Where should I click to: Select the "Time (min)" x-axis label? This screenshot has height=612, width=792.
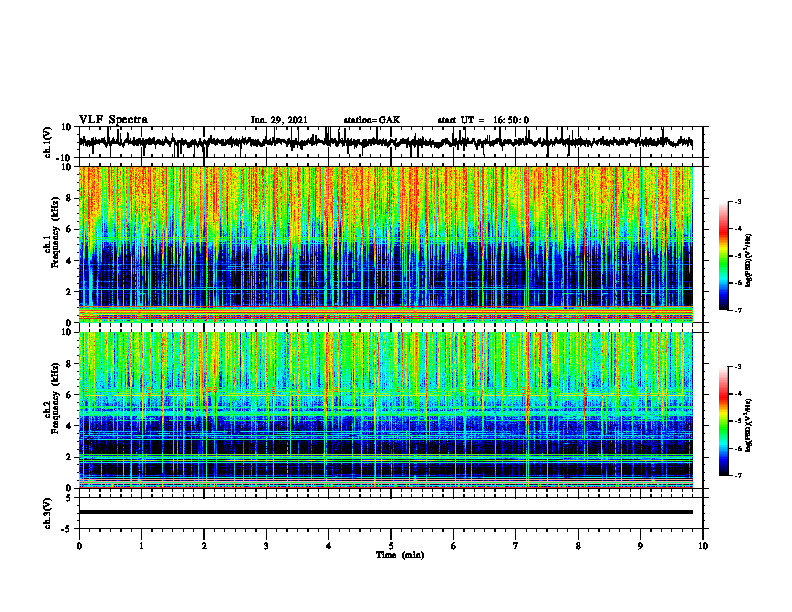pos(400,555)
